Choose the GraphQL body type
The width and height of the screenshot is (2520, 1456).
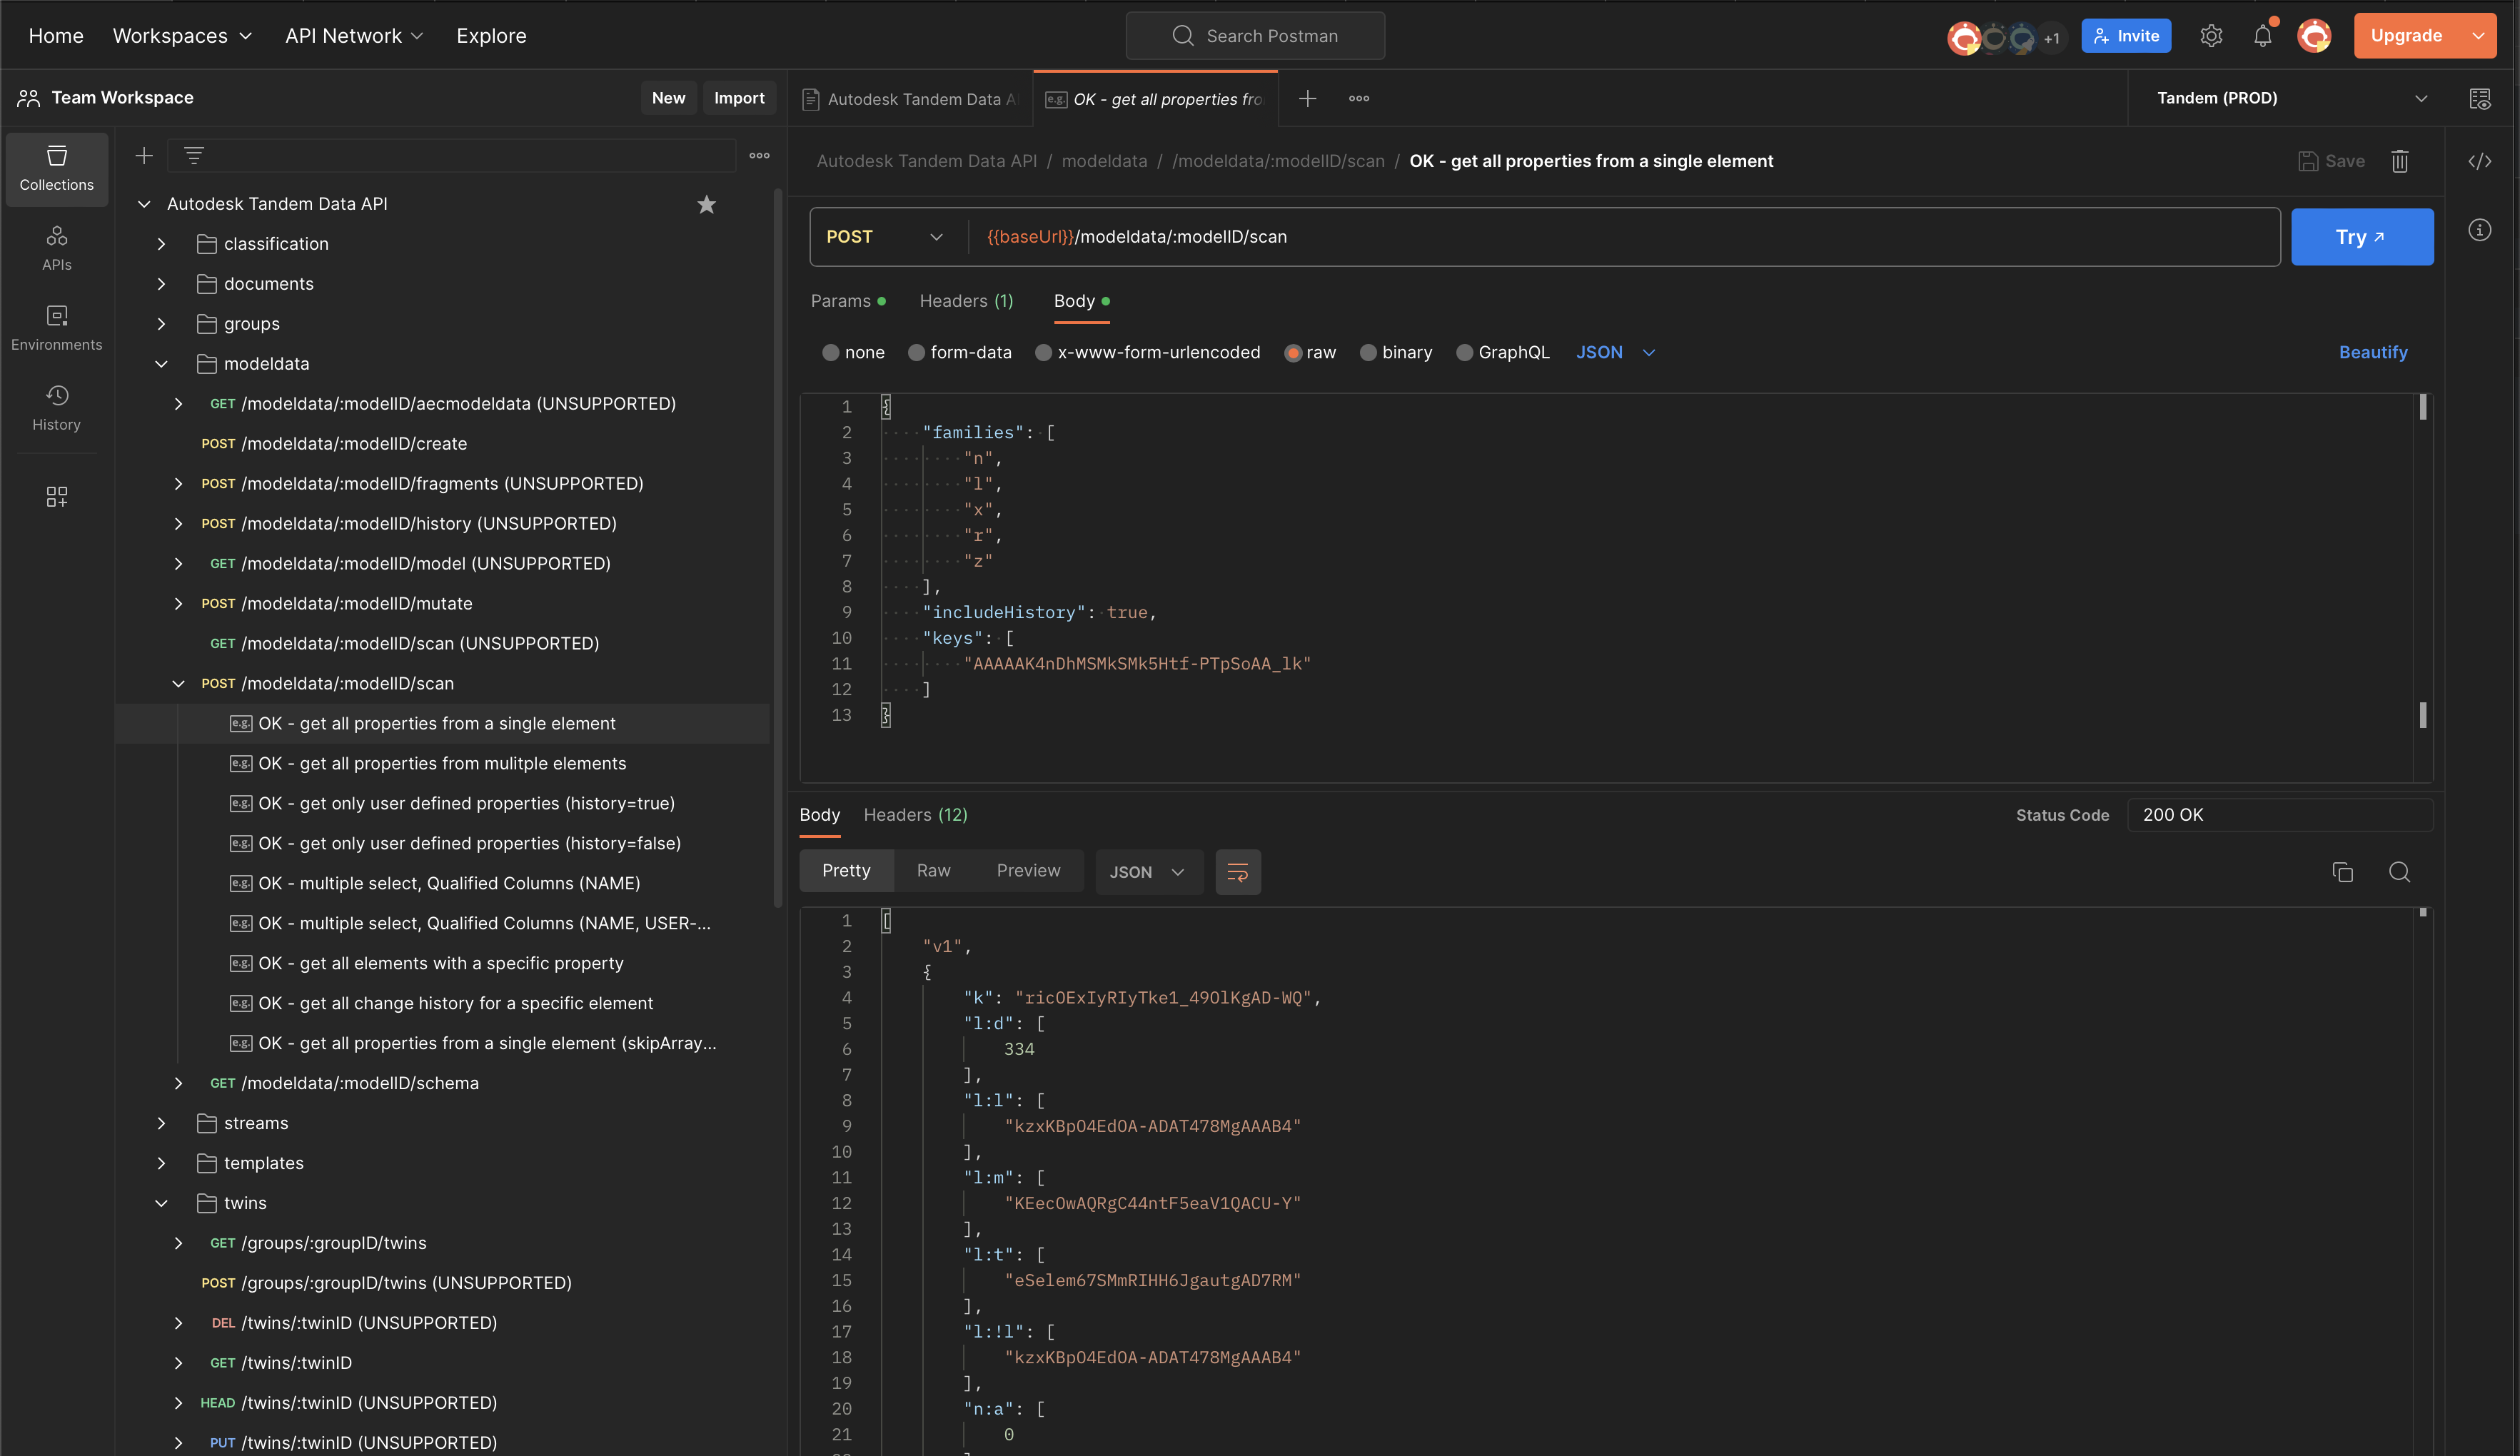tap(1464, 352)
